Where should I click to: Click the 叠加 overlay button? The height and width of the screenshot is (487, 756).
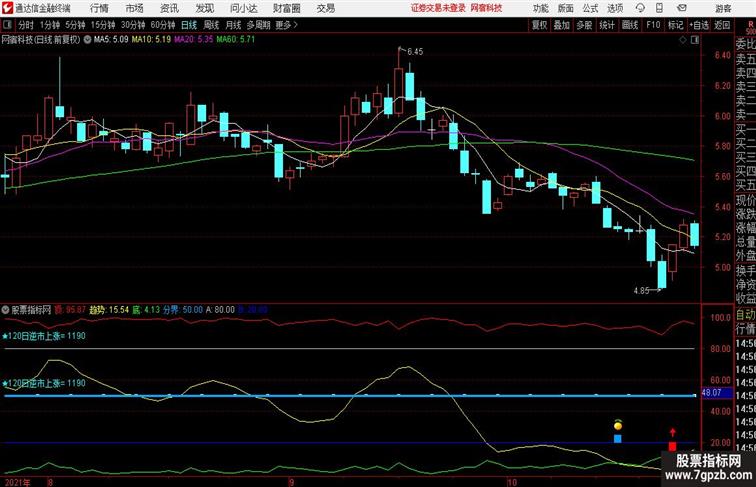(562, 25)
